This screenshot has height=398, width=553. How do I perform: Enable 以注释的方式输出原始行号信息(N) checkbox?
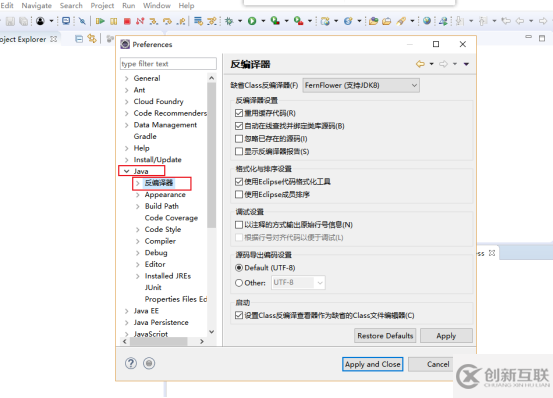tap(239, 225)
